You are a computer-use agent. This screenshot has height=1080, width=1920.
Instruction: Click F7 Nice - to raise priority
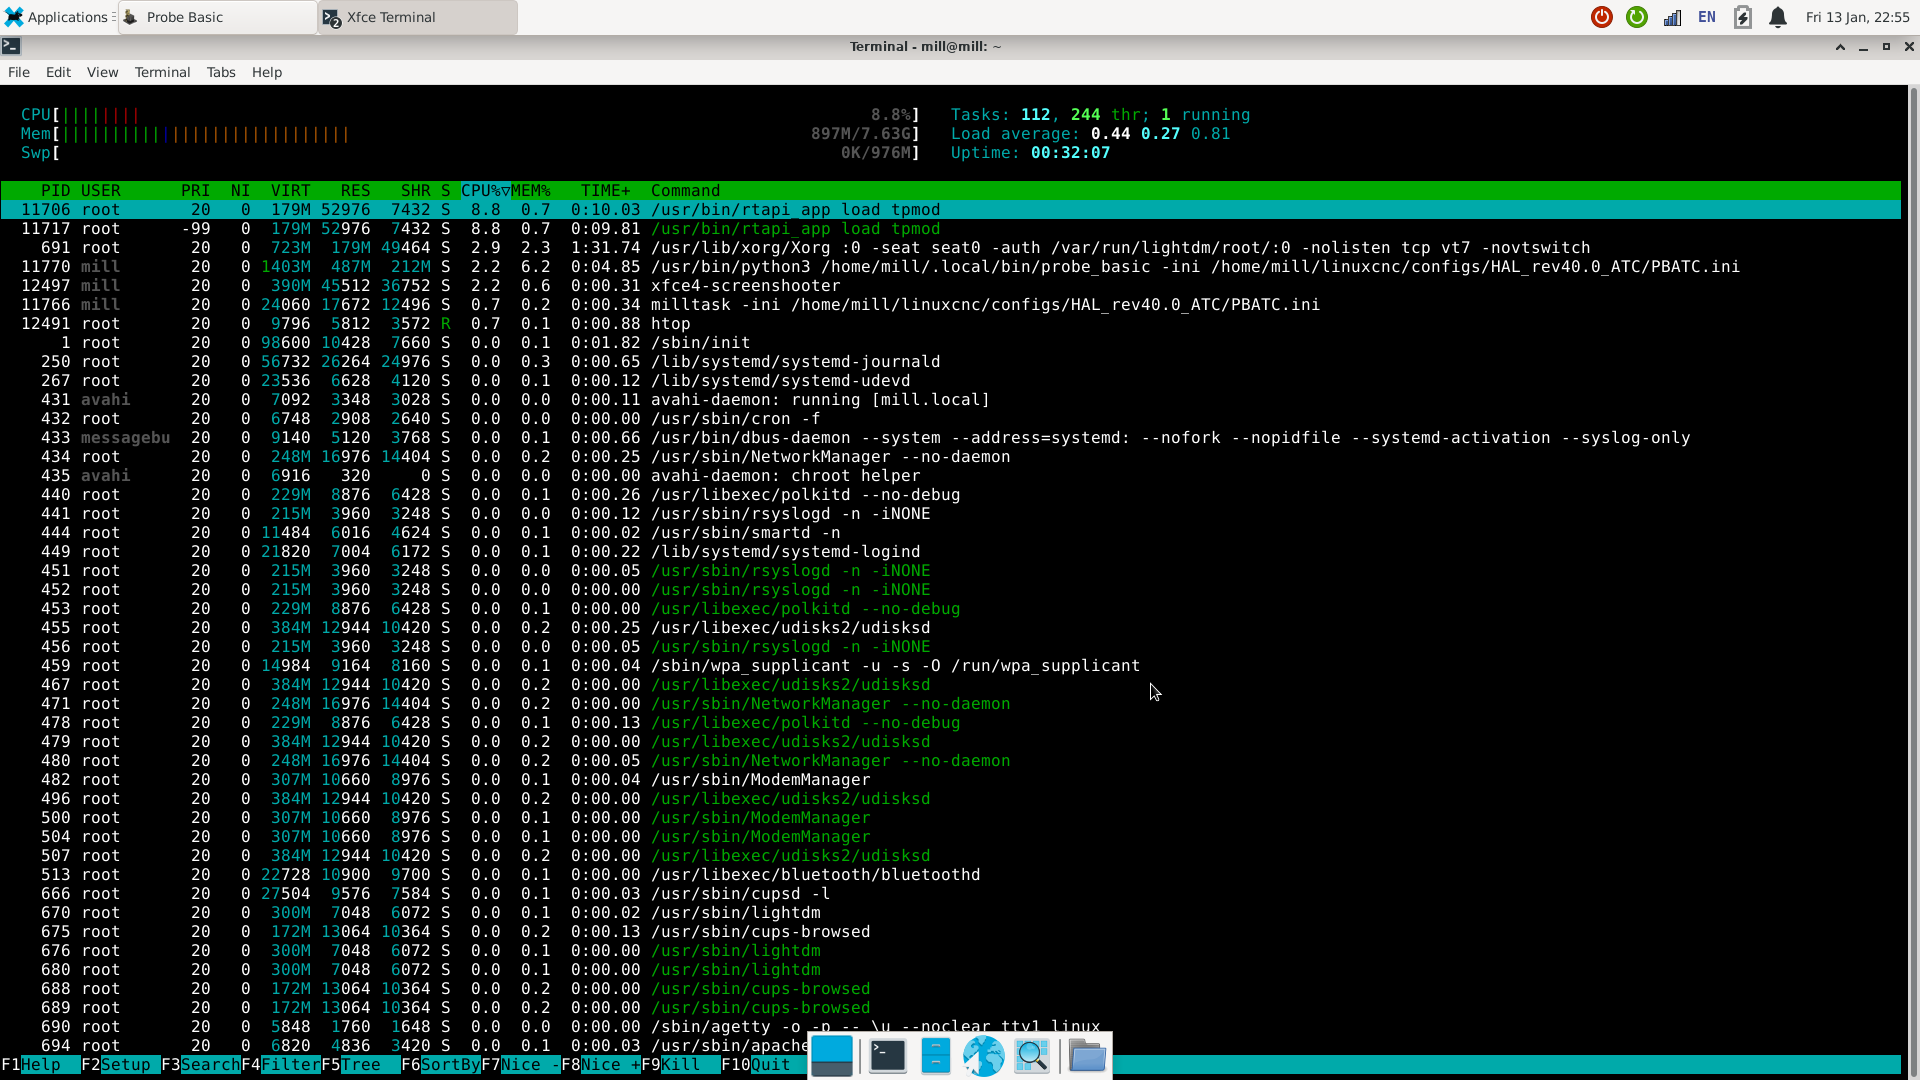tap(520, 1064)
